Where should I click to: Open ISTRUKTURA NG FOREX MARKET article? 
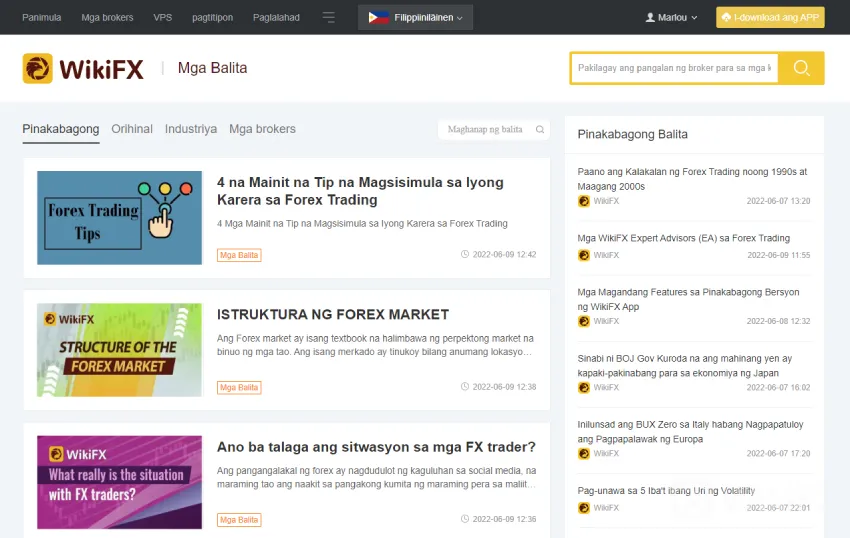[x=333, y=315]
